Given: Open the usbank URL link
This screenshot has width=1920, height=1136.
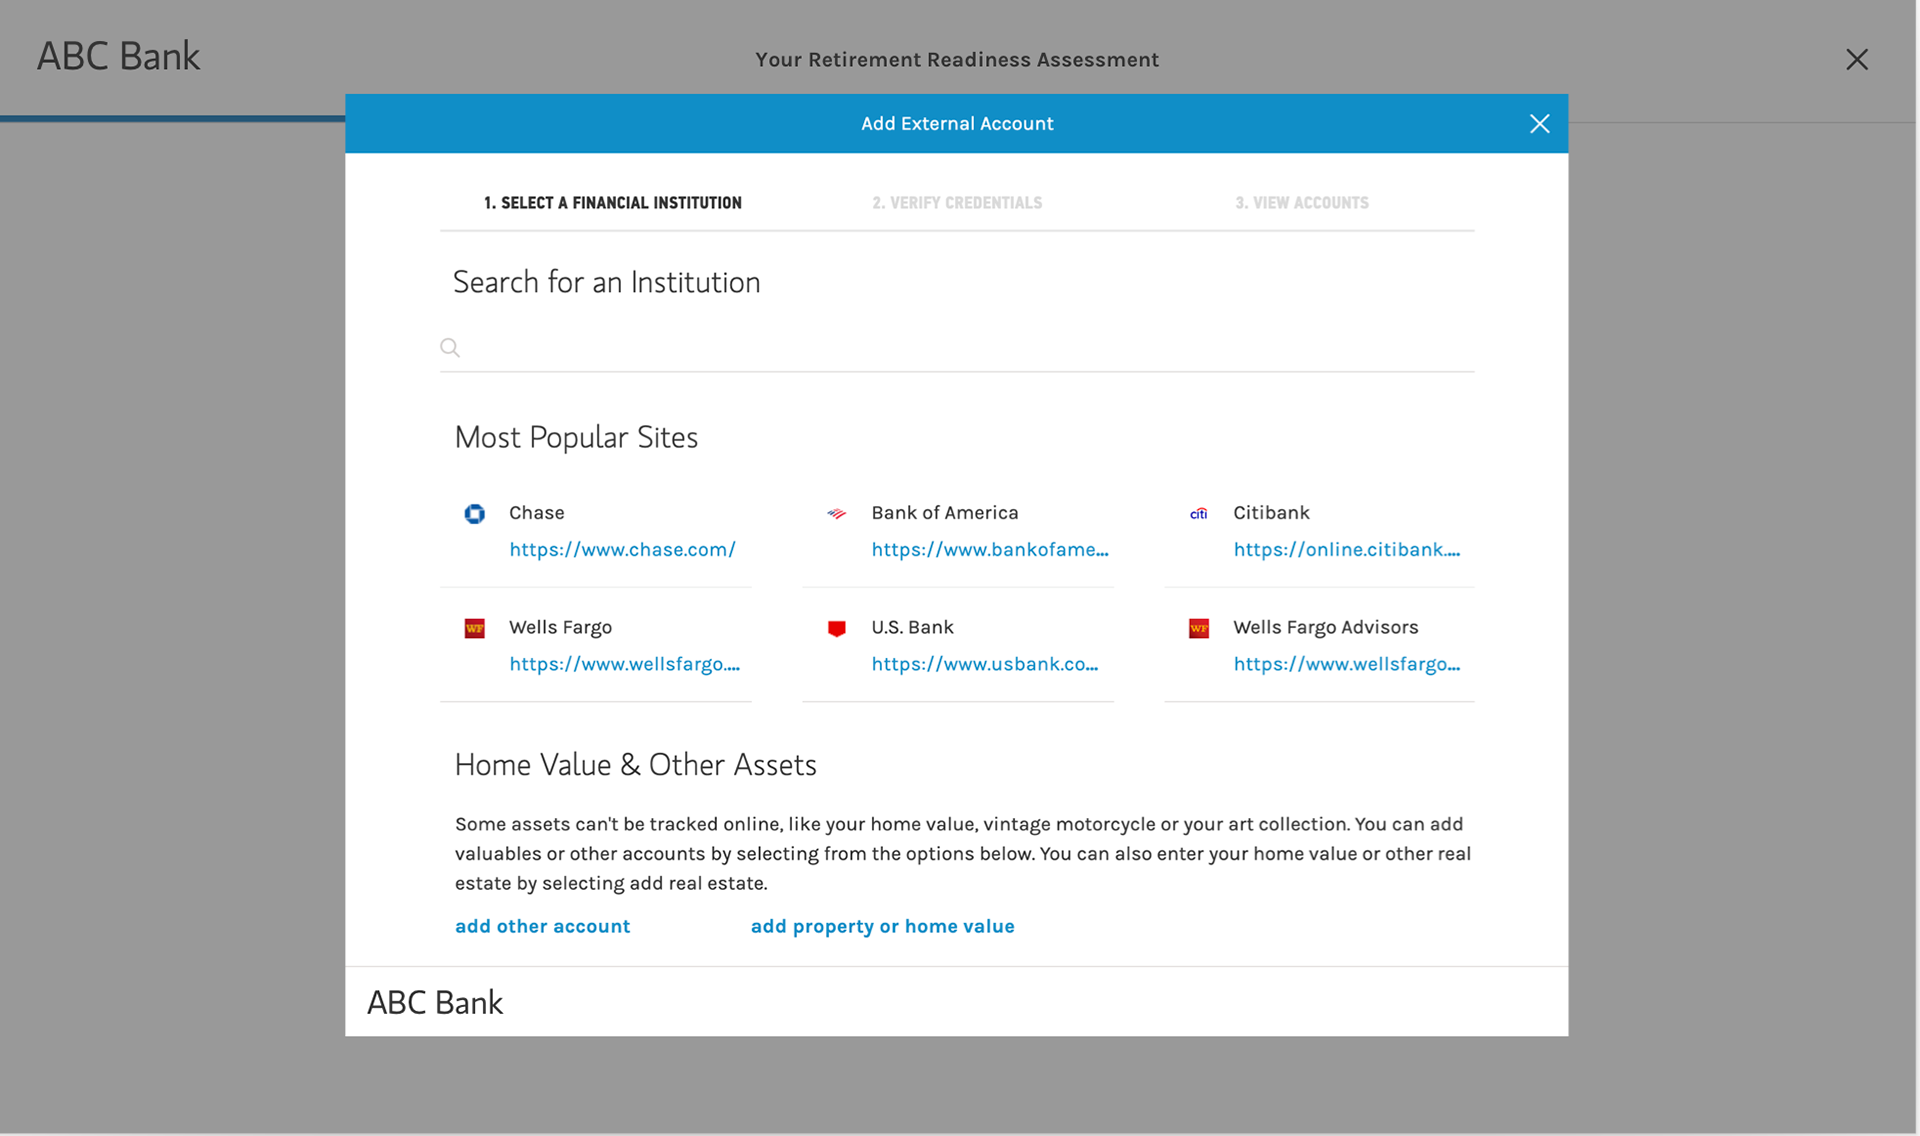Looking at the screenshot, I should coord(985,664).
